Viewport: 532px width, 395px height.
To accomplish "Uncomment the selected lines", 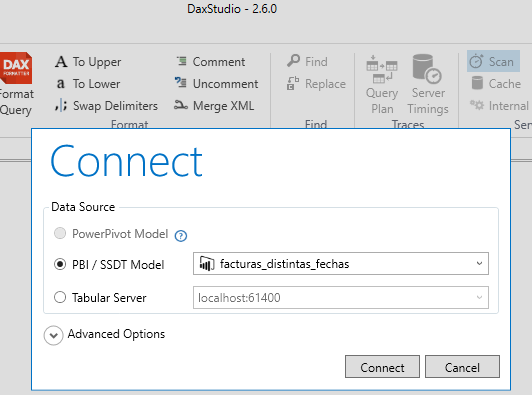I will pyautogui.click(x=216, y=83).
